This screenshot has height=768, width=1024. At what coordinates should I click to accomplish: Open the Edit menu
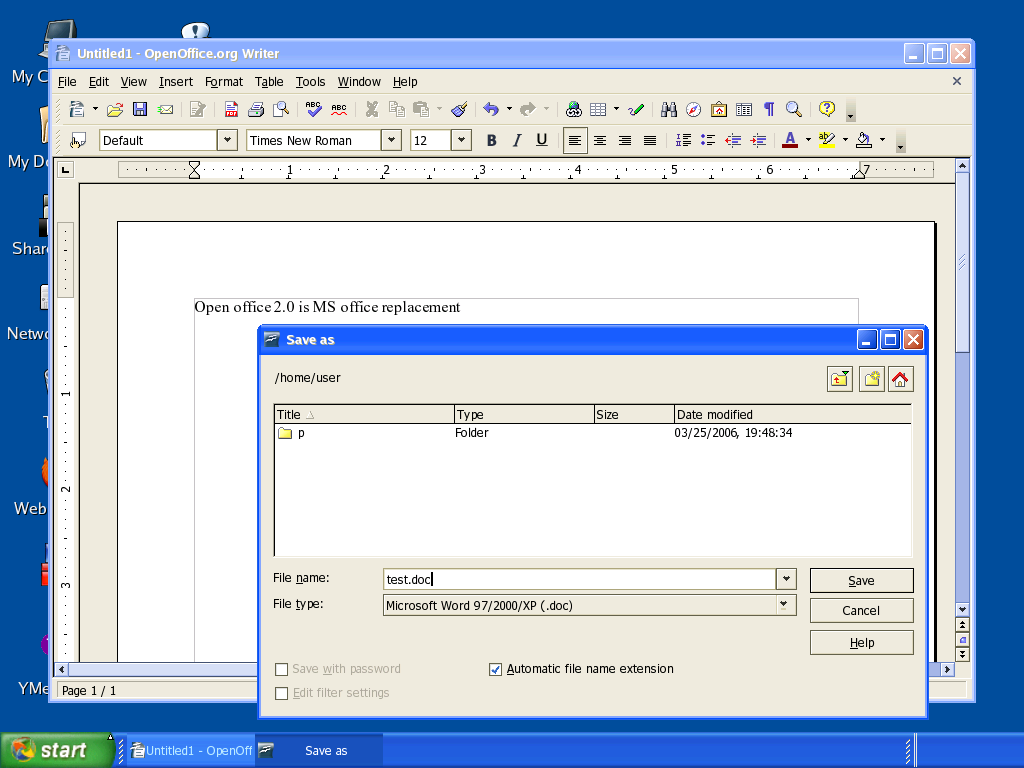[99, 82]
